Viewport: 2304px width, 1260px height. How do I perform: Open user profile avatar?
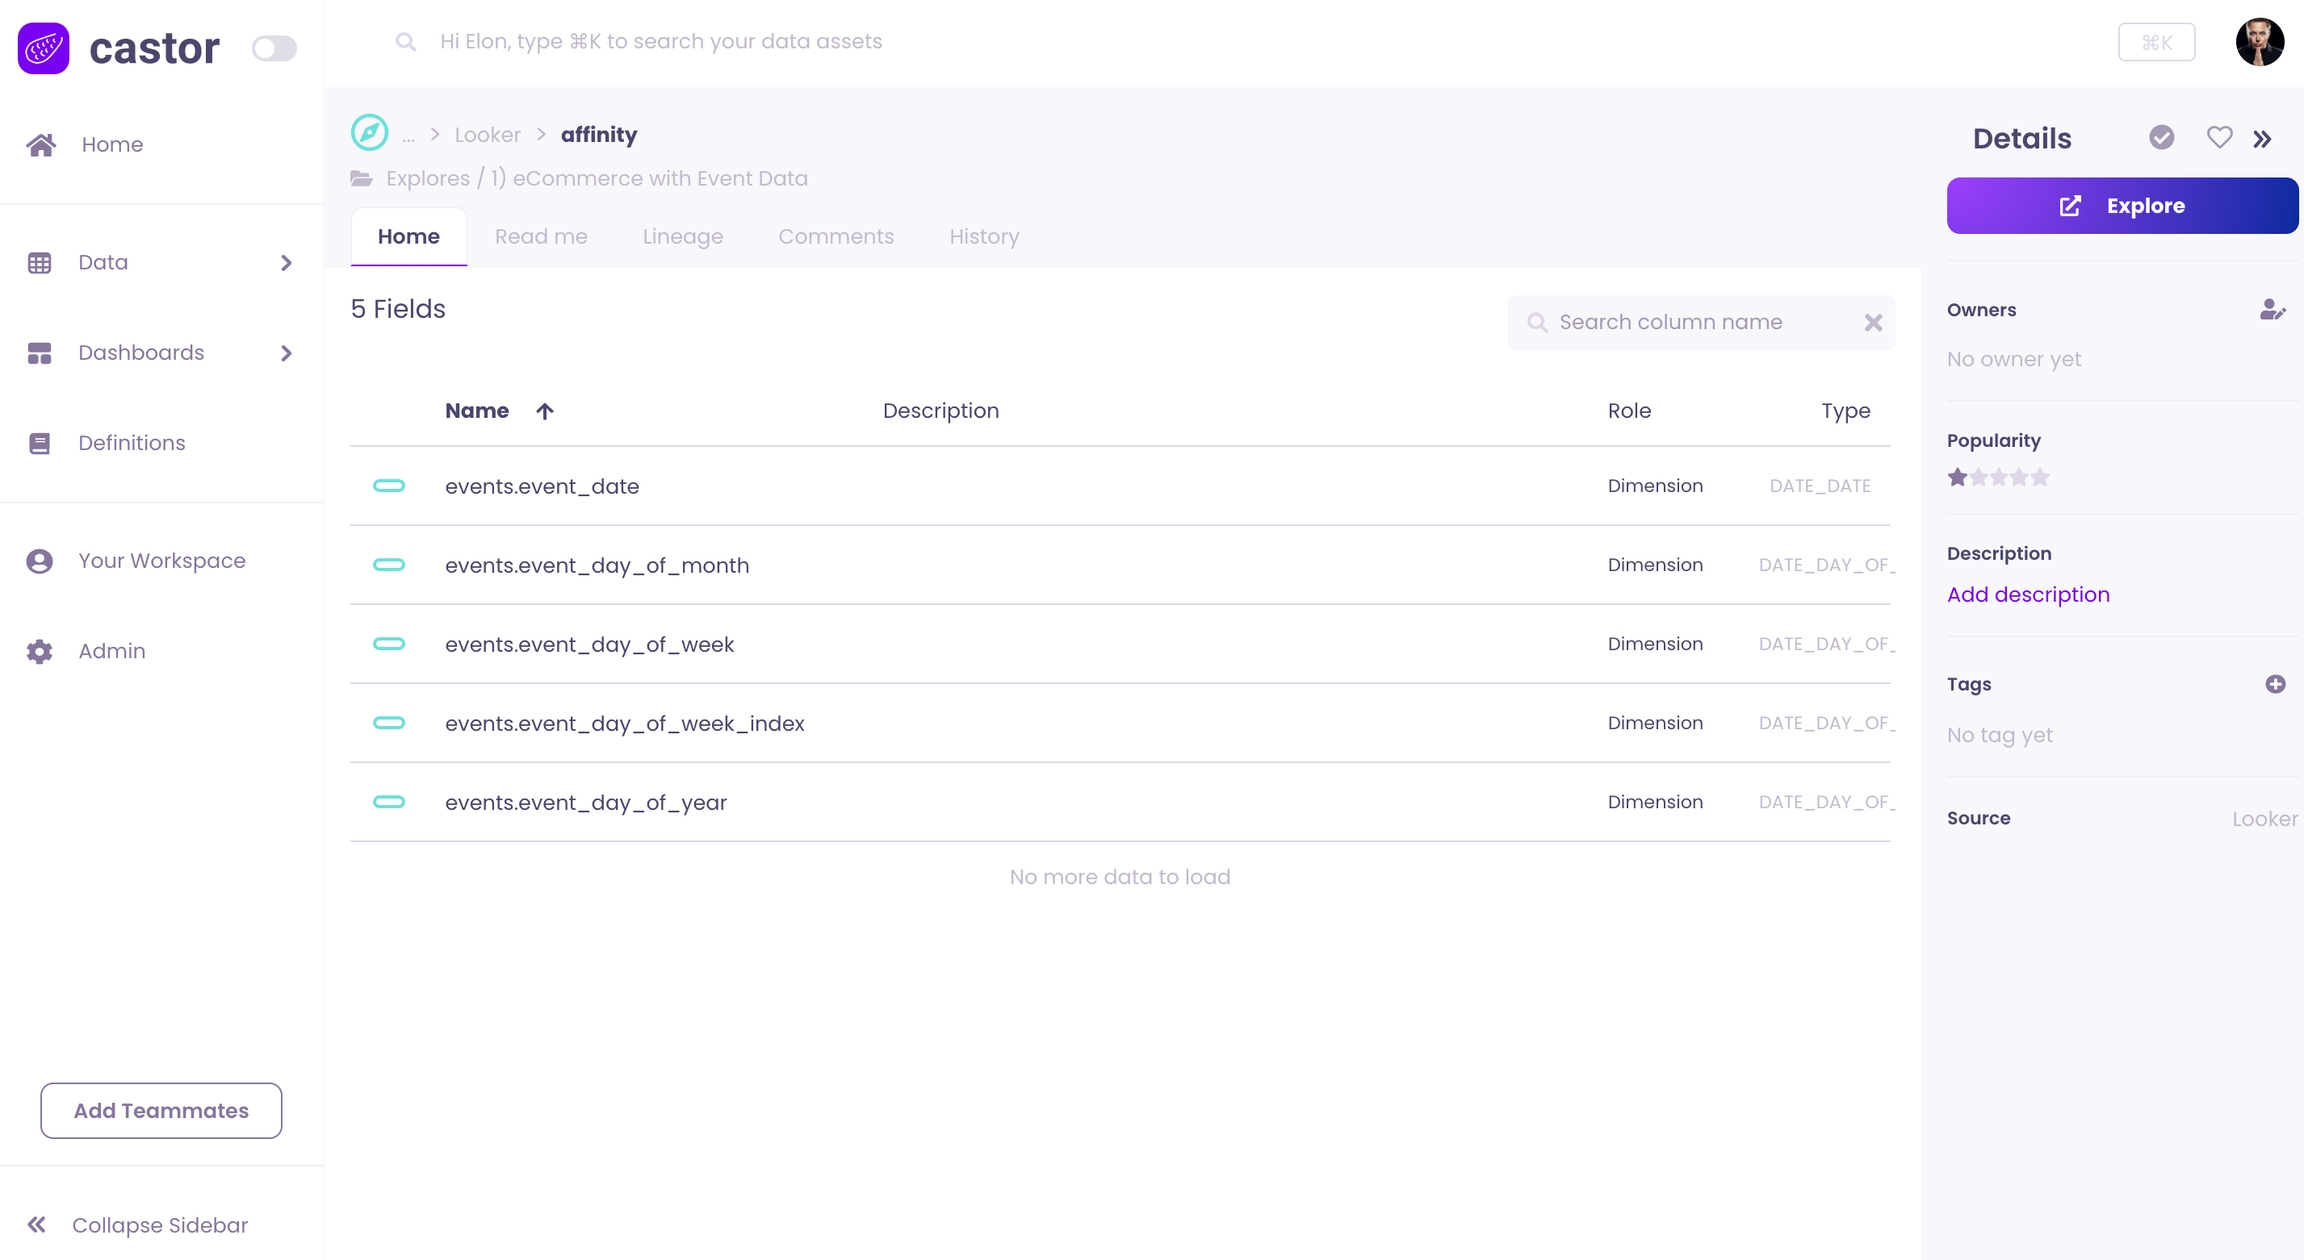[x=2259, y=42]
